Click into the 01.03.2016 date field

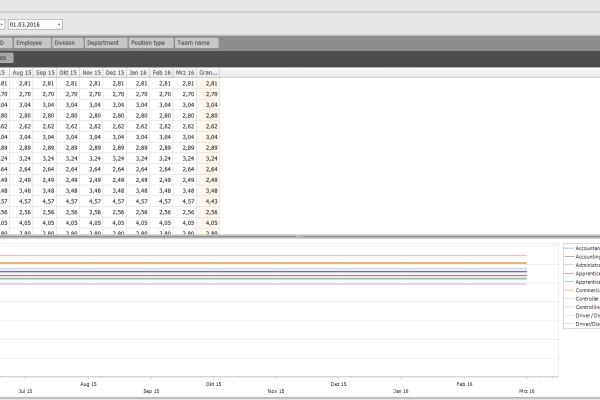[32, 24]
